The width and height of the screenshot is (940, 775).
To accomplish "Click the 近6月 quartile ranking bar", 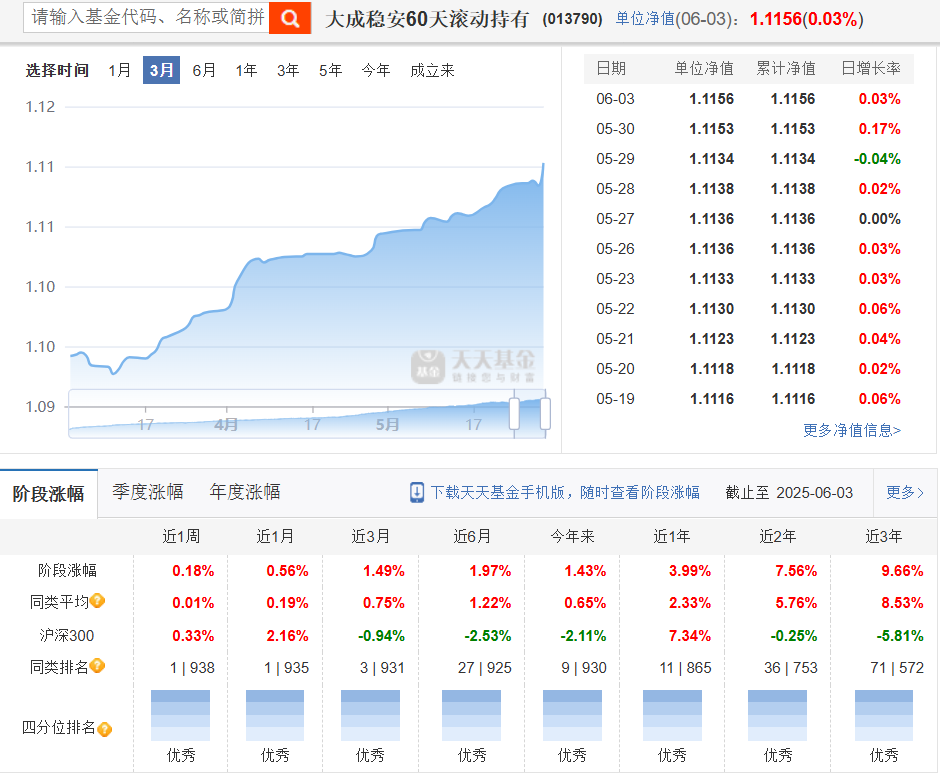I will point(471,715).
